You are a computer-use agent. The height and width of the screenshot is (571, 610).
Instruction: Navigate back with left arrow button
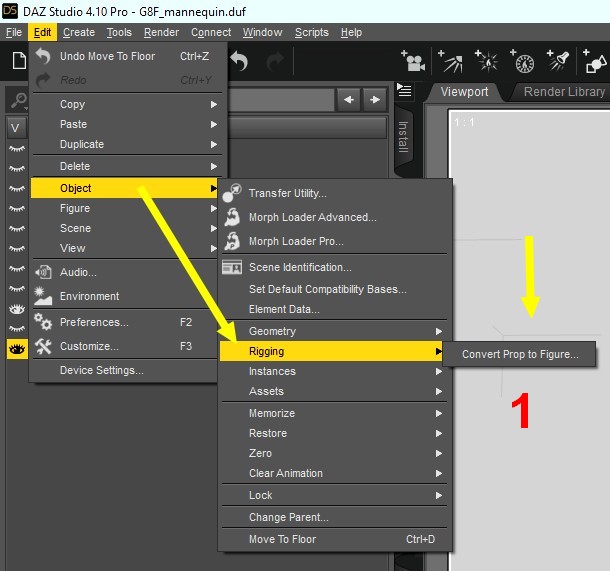click(x=349, y=100)
